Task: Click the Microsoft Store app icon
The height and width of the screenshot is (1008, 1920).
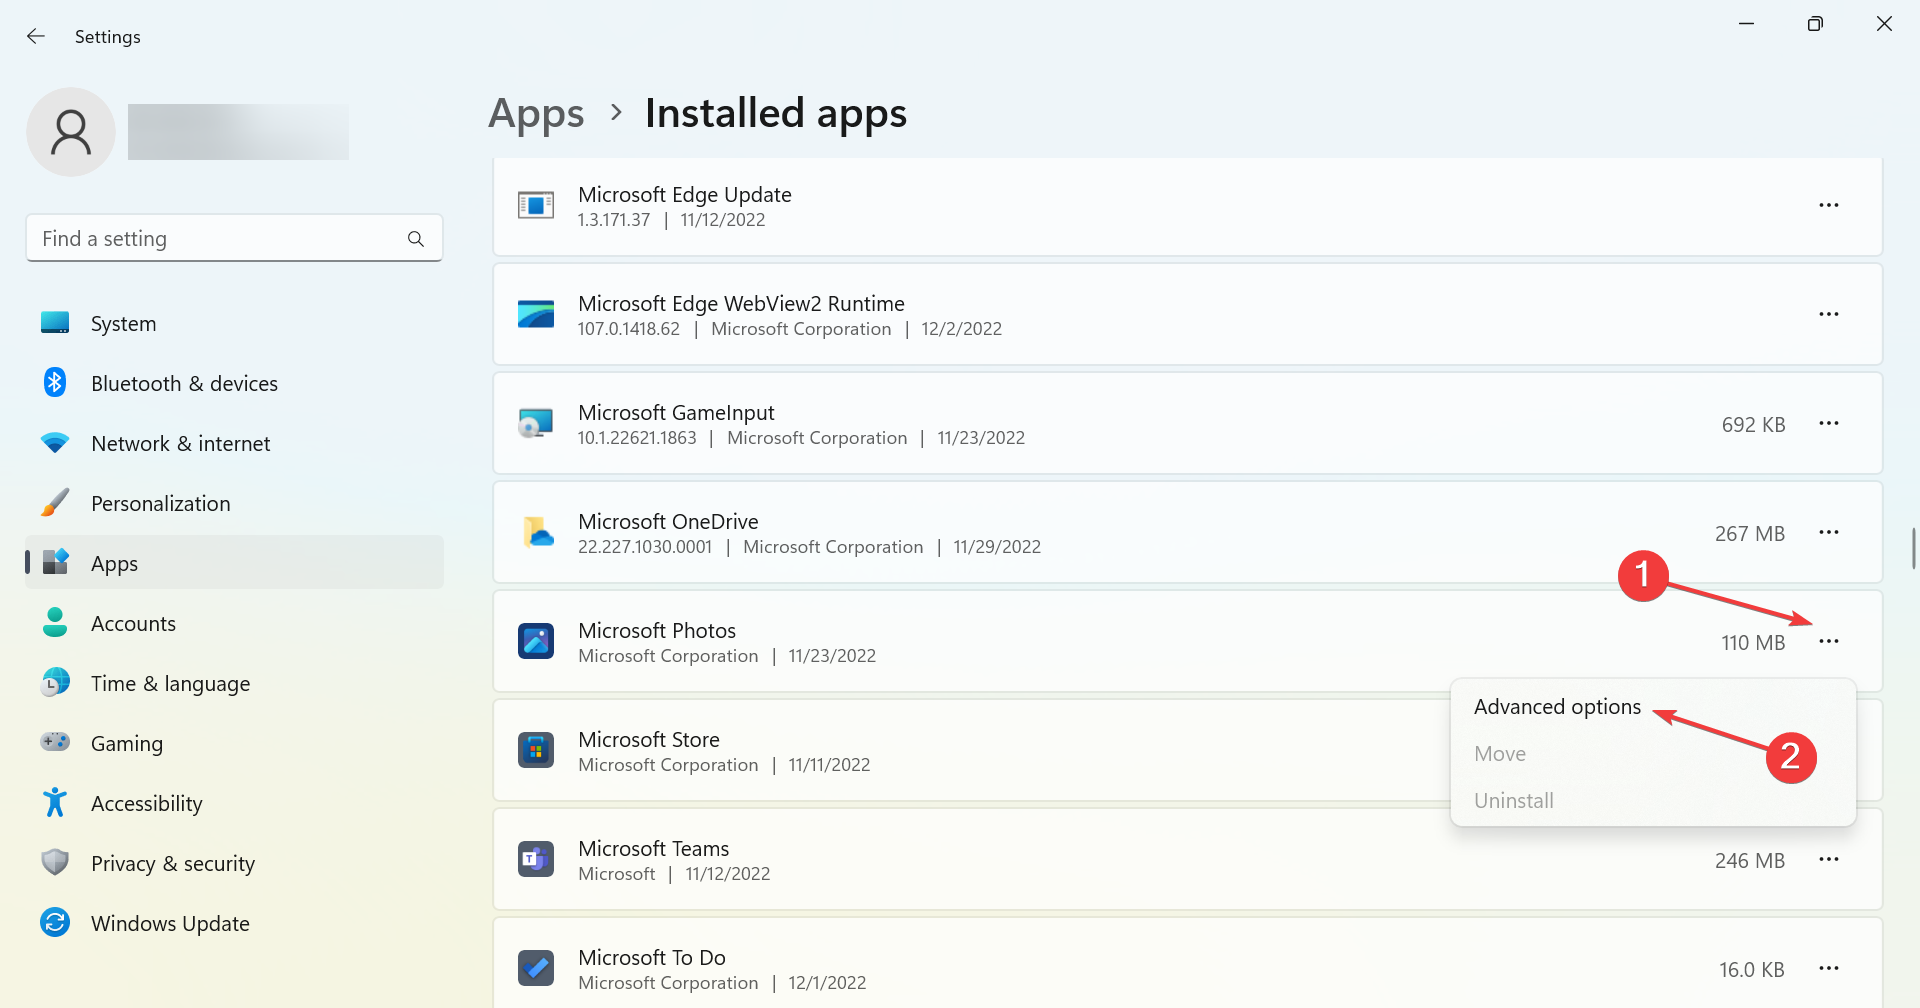Action: click(x=536, y=750)
